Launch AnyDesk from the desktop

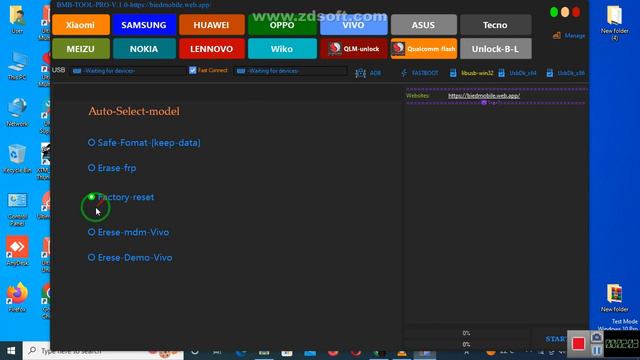pyautogui.click(x=17, y=251)
